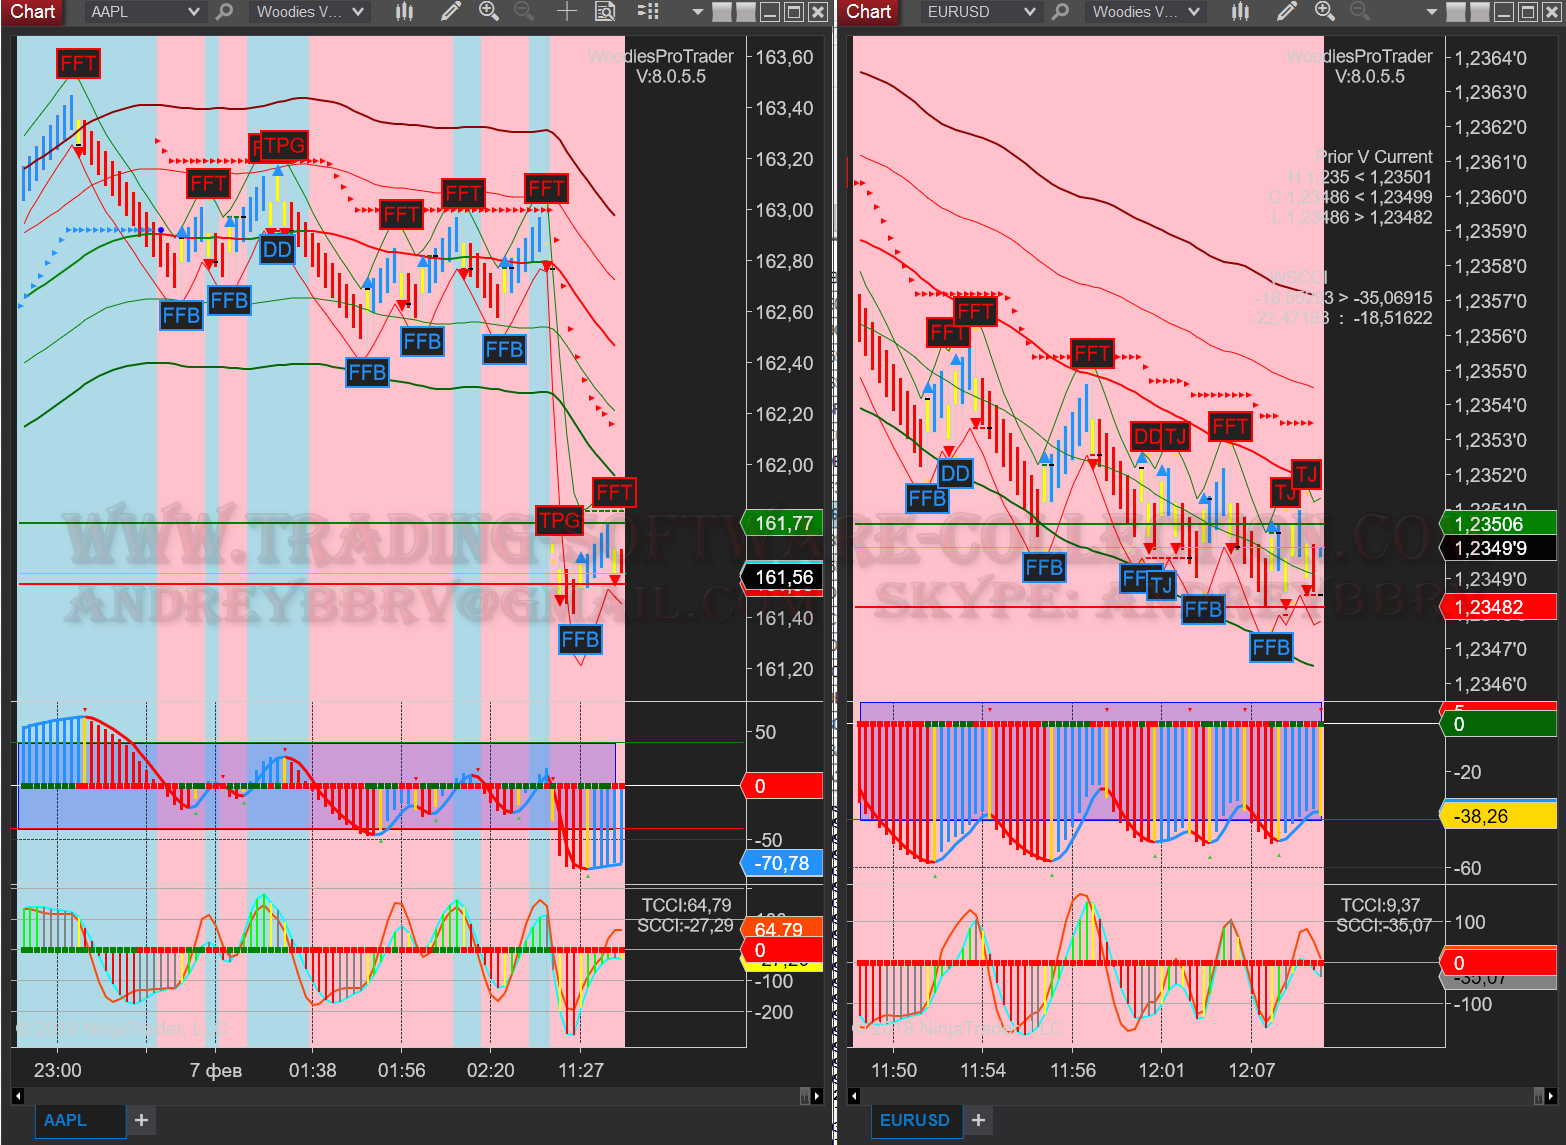Open the data box icon on AAPL chart
Screen dimensions: 1566x1145
tap(605, 12)
